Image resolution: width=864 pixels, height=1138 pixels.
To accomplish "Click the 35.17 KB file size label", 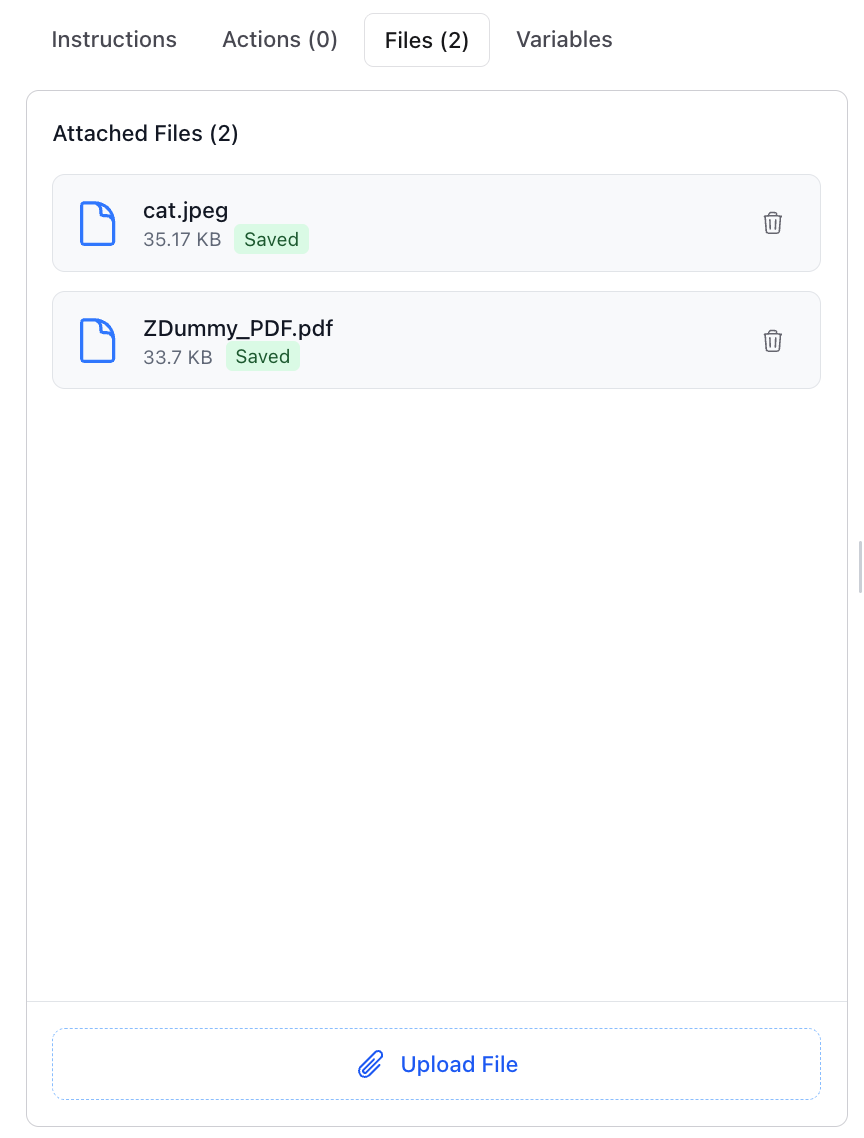I will click(182, 239).
